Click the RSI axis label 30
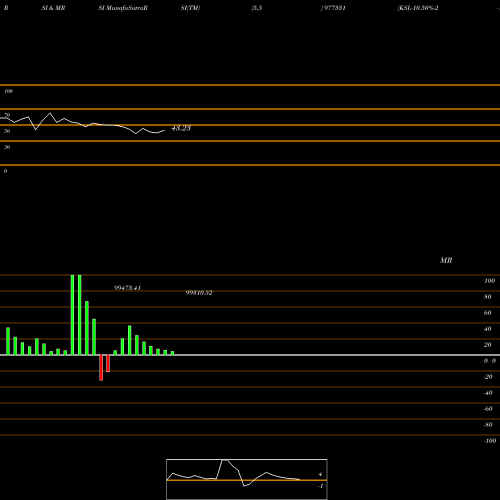500x500 pixels. (x=7, y=147)
